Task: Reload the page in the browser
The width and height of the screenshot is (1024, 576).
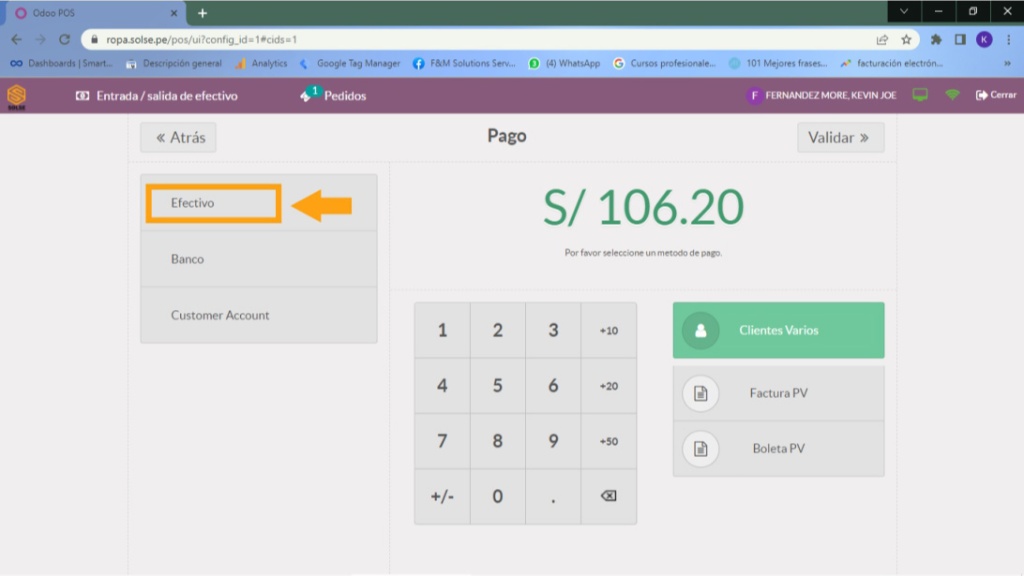Action: click(x=65, y=40)
